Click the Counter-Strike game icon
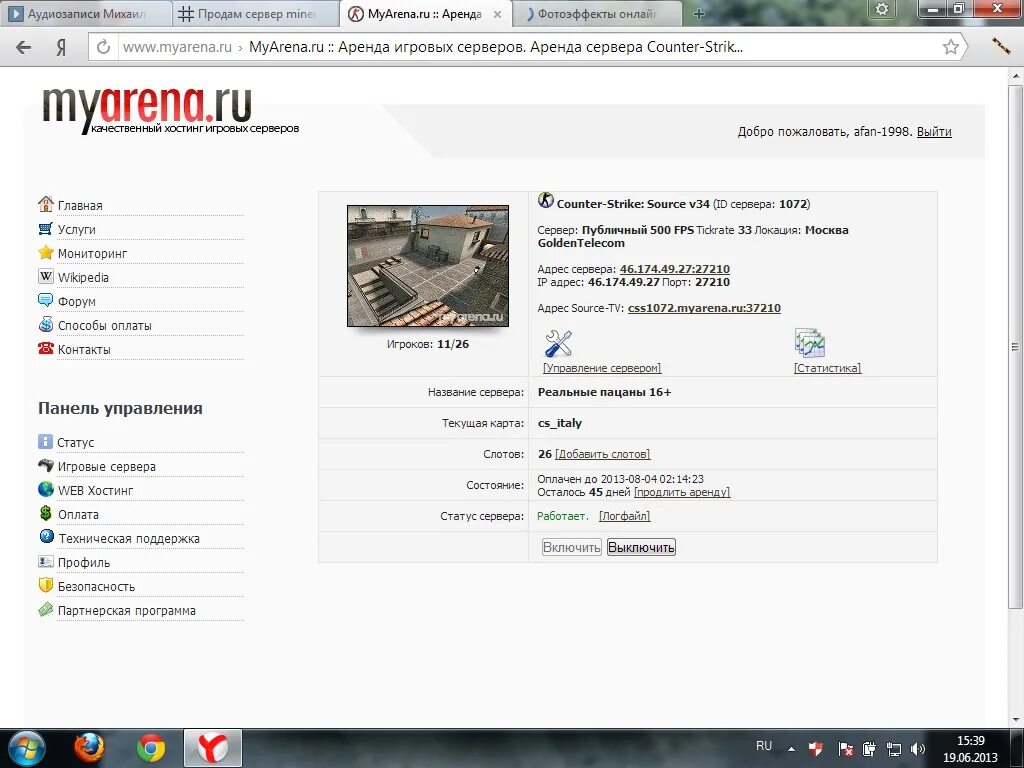The image size is (1024, 768). pos(546,200)
